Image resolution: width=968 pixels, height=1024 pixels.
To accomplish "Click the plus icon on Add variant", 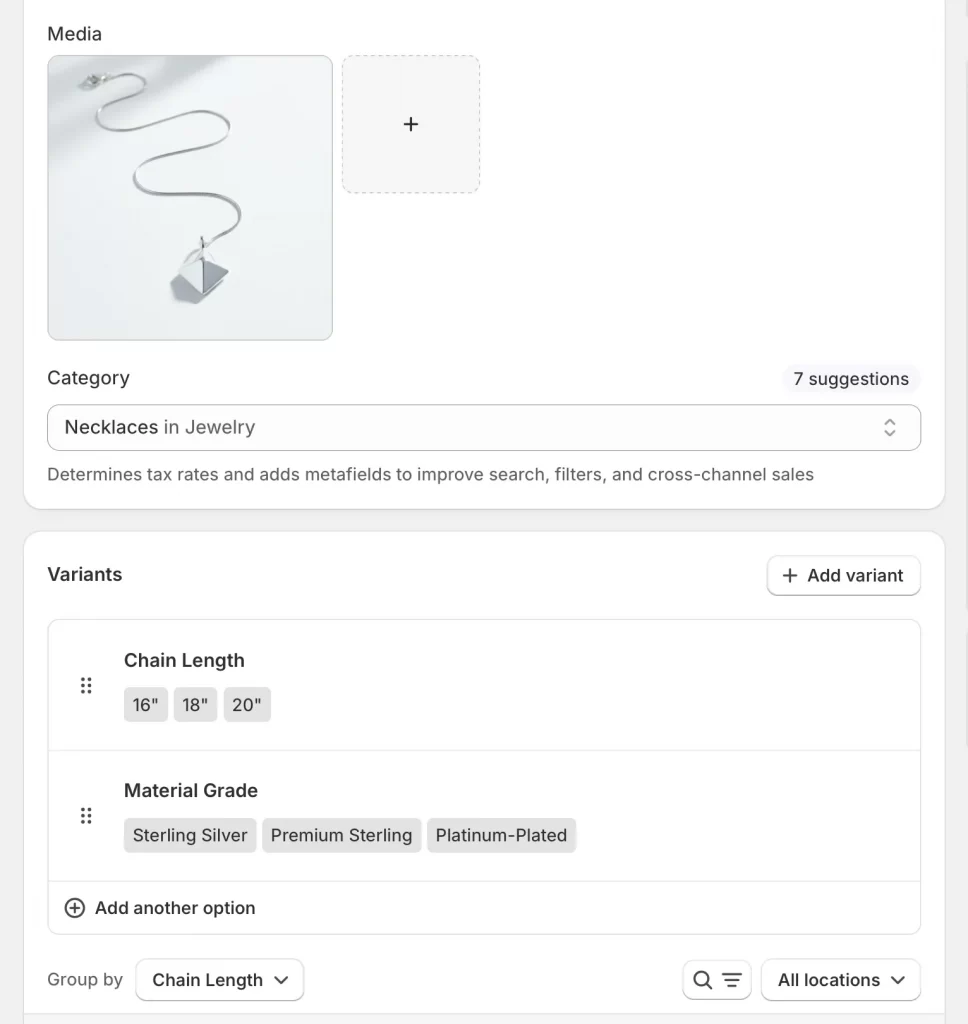I will (789, 575).
